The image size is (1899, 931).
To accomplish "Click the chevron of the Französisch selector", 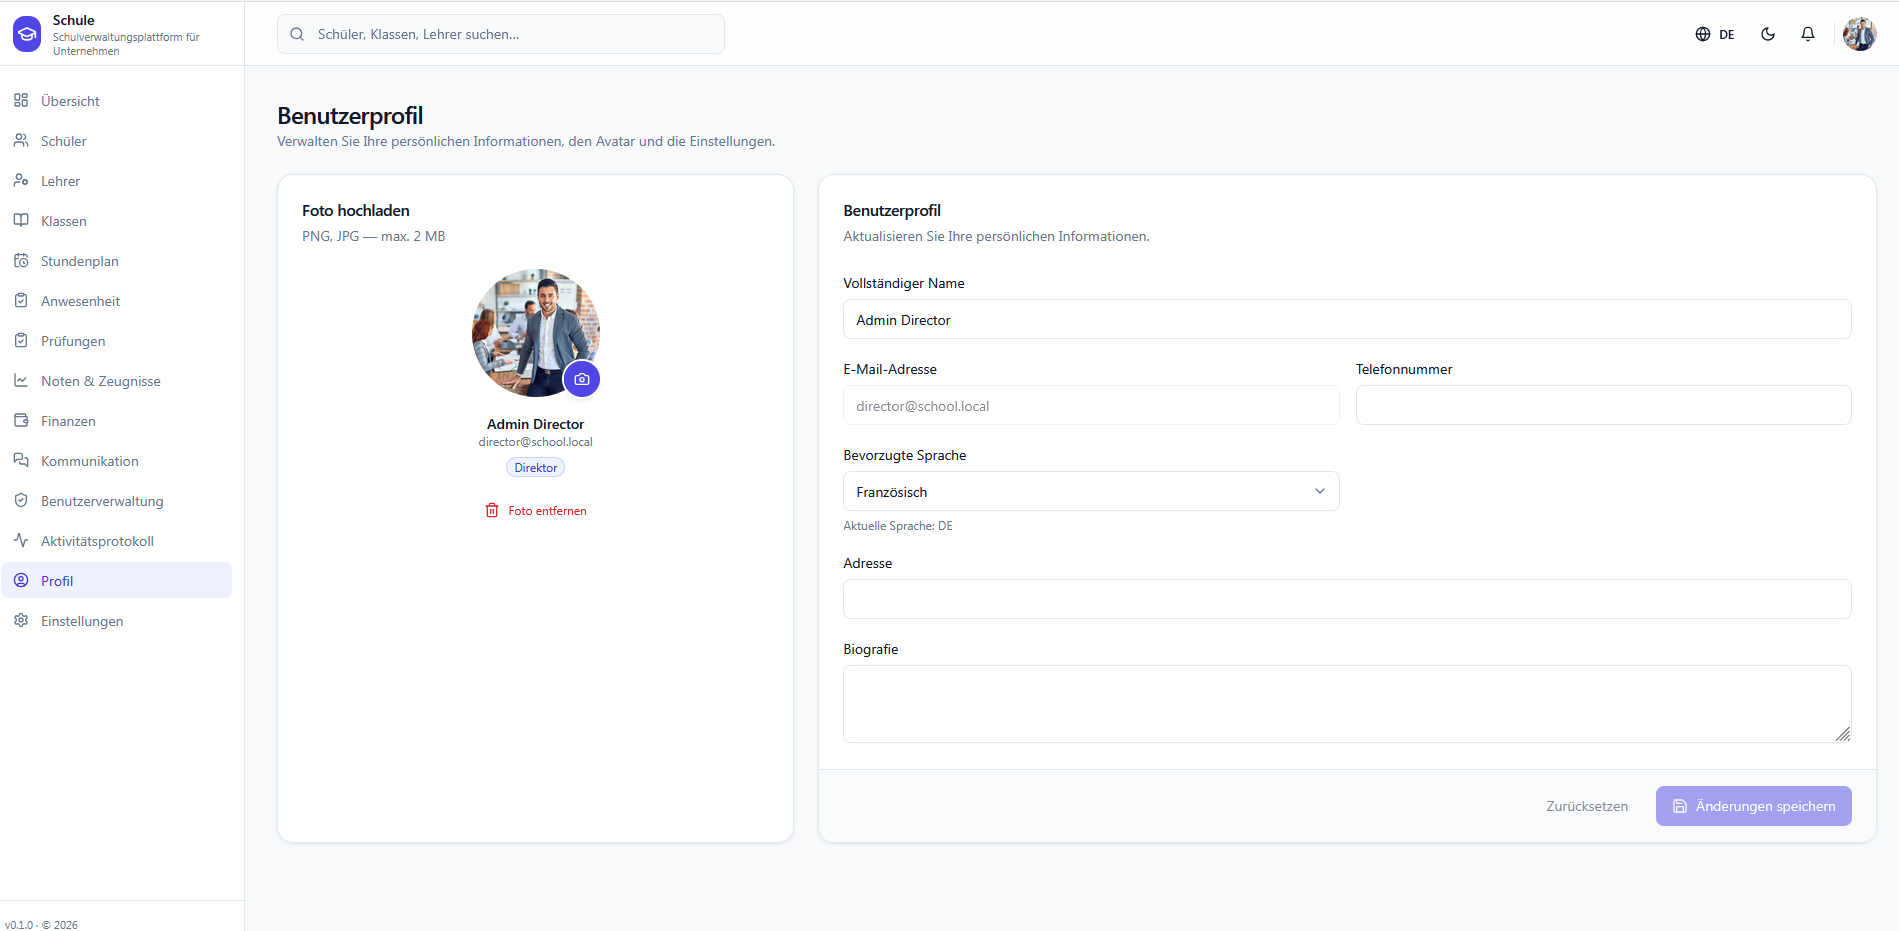I will coord(1320,491).
